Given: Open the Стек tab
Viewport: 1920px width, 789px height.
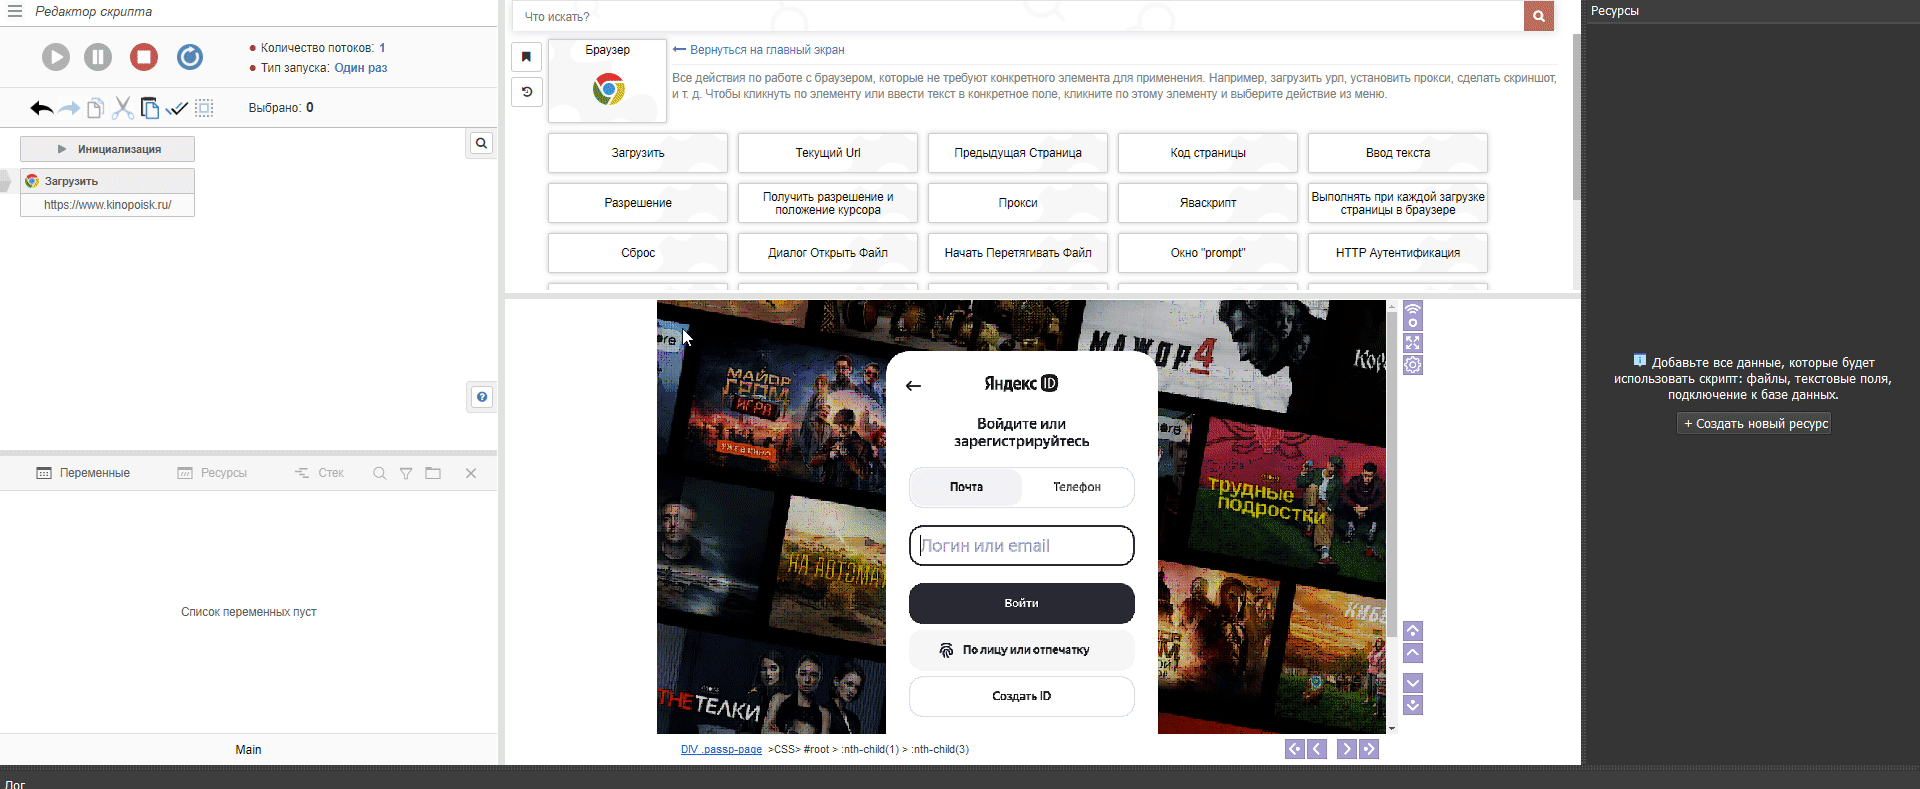Looking at the screenshot, I should [319, 473].
